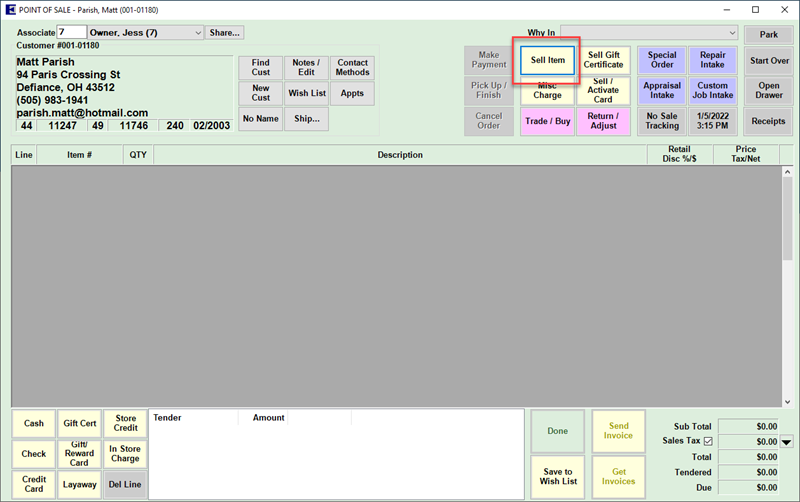Viewport: 800px width, 502px height.
Task: Toggle the Sales Tax checkbox
Action: pos(709,441)
